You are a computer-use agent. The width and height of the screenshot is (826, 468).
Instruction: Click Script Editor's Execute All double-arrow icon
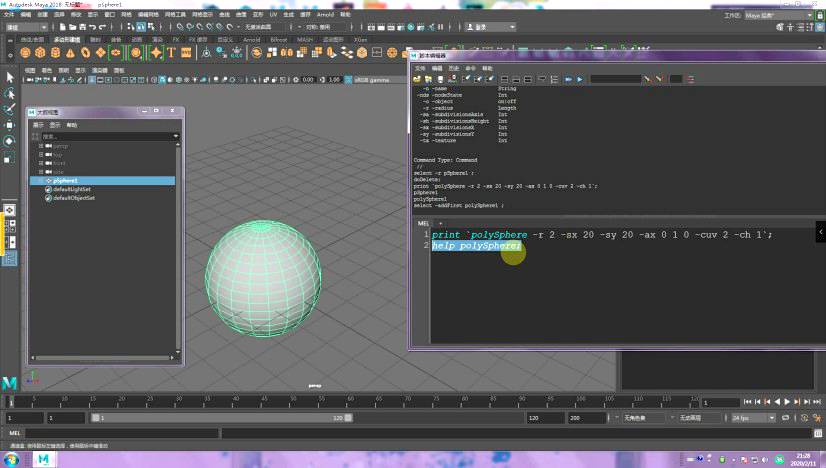click(568, 79)
